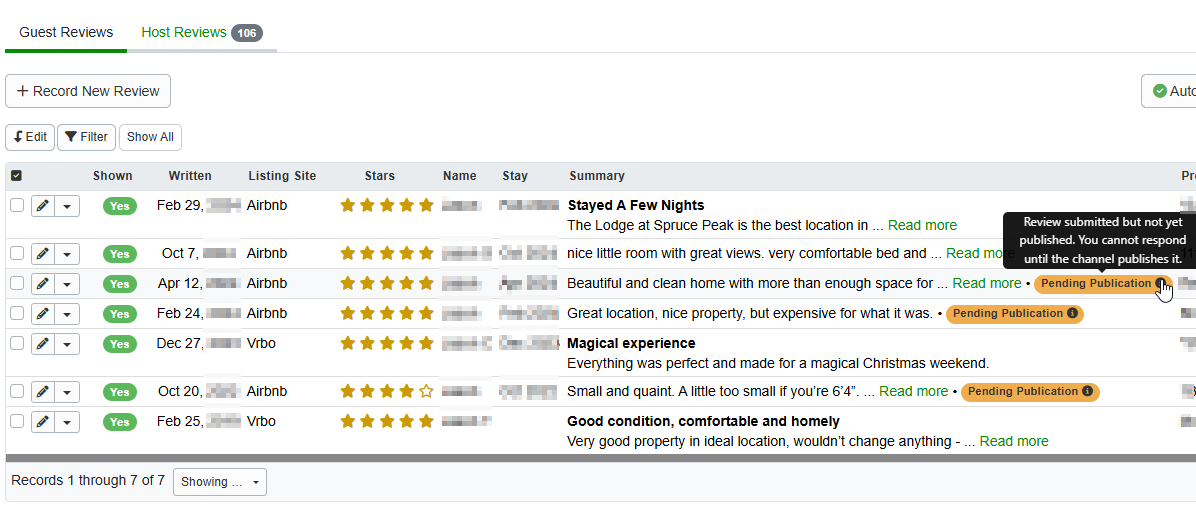Click the info icon on the Feb 24 Pending Publication badge
This screenshot has width=1196, height=508.
click(x=1072, y=314)
